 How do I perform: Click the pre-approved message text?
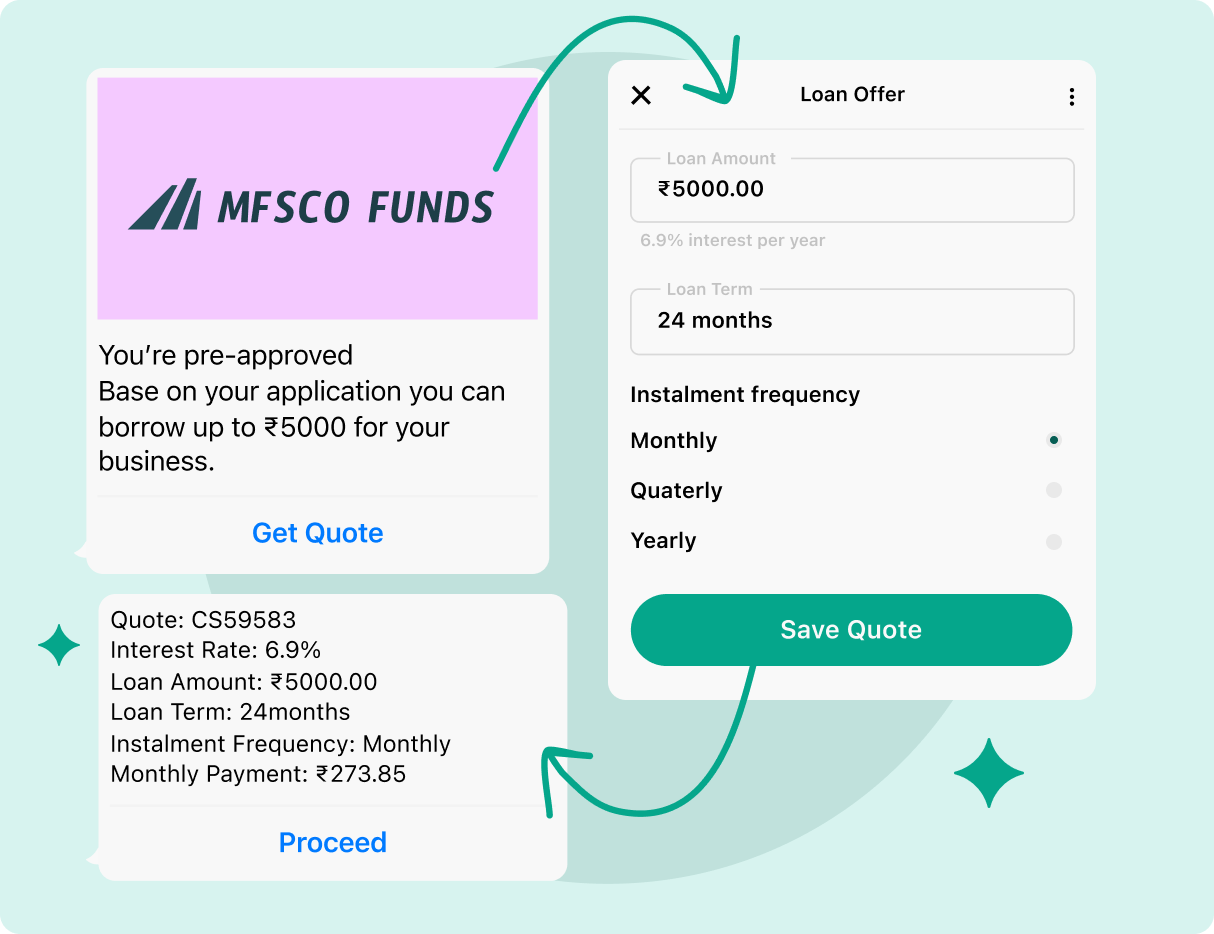coord(302,408)
